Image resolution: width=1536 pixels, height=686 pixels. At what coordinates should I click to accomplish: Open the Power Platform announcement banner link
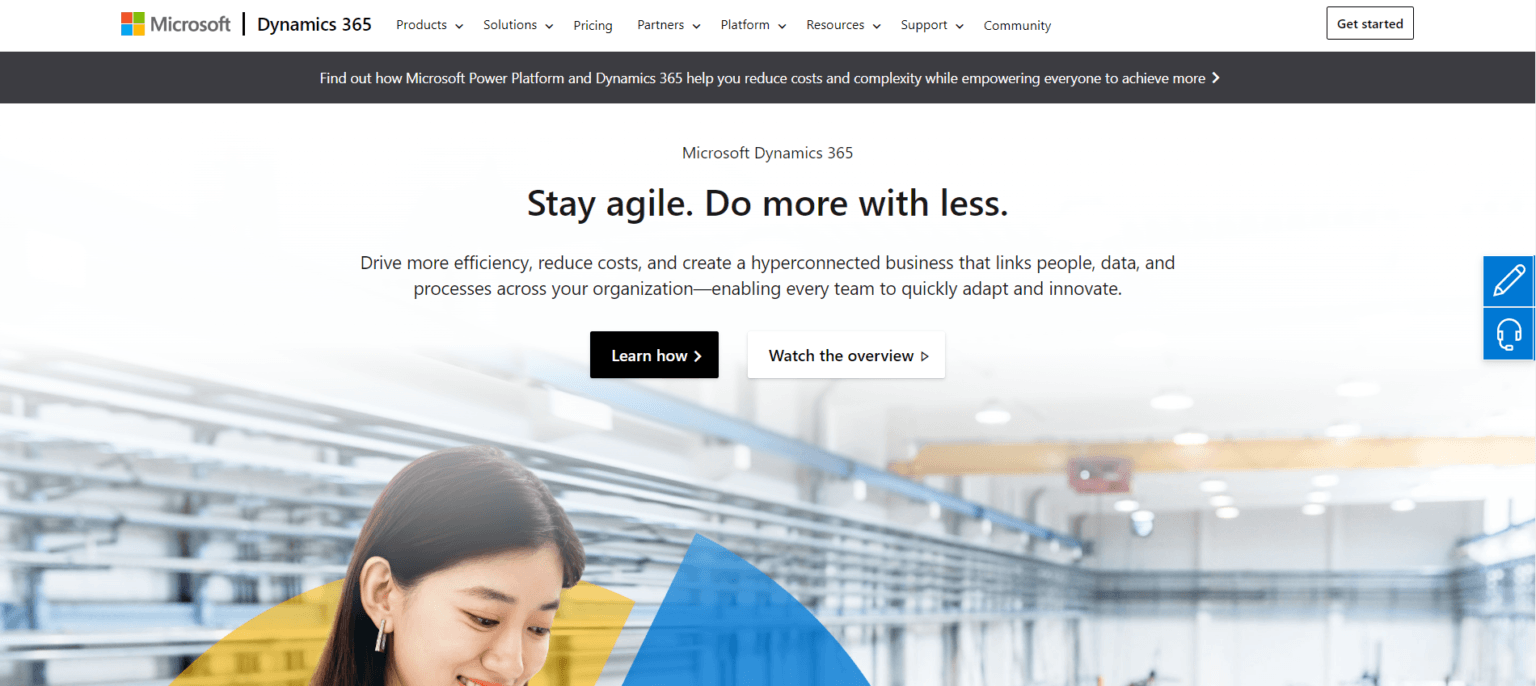pyautogui.click(x=767, y=77)
